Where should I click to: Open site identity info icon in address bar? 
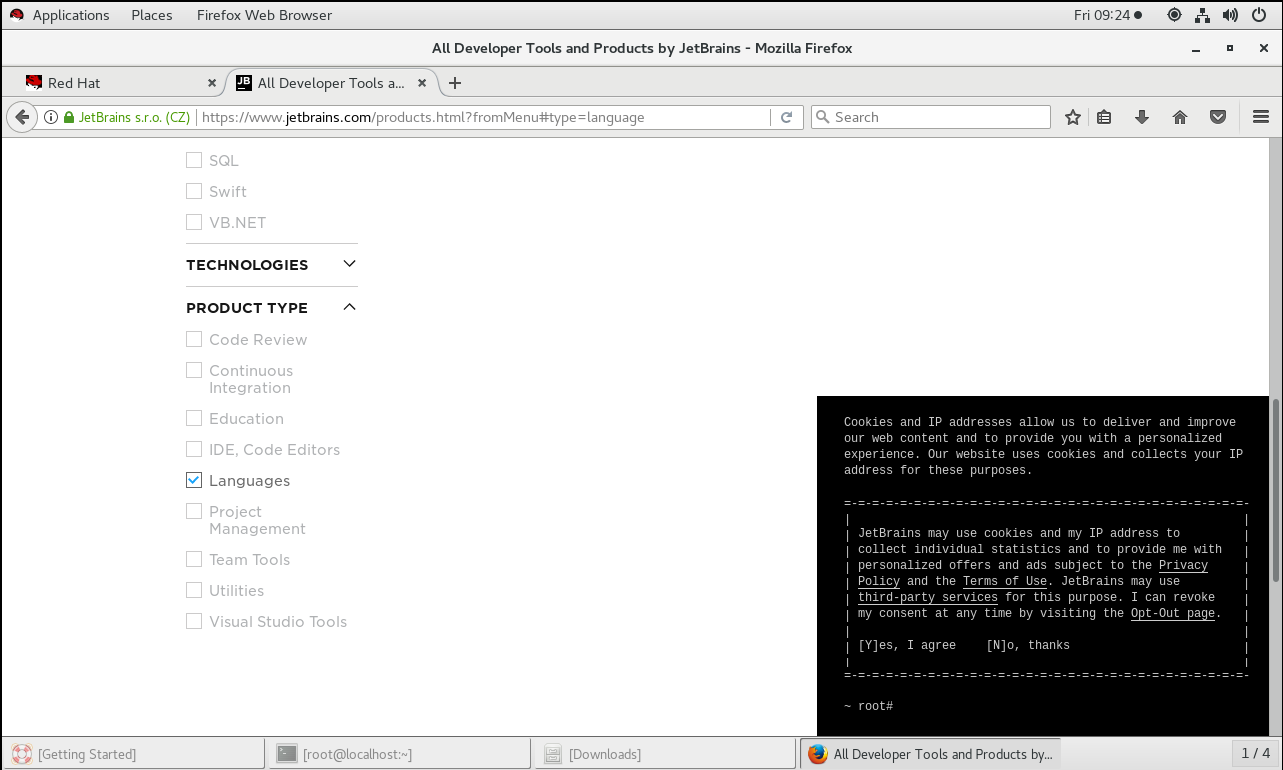pyautogui.click(x=51, y=117)
